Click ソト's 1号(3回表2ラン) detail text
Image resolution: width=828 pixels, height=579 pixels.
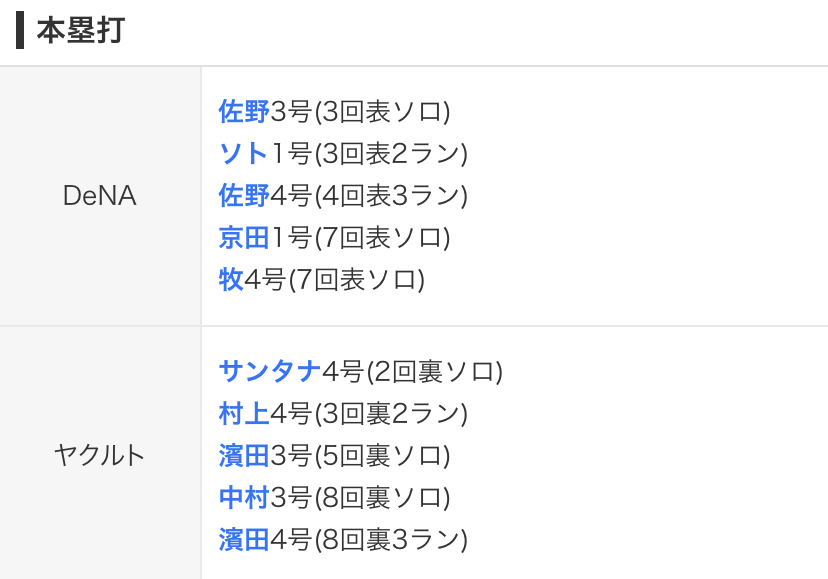point(370,154)
